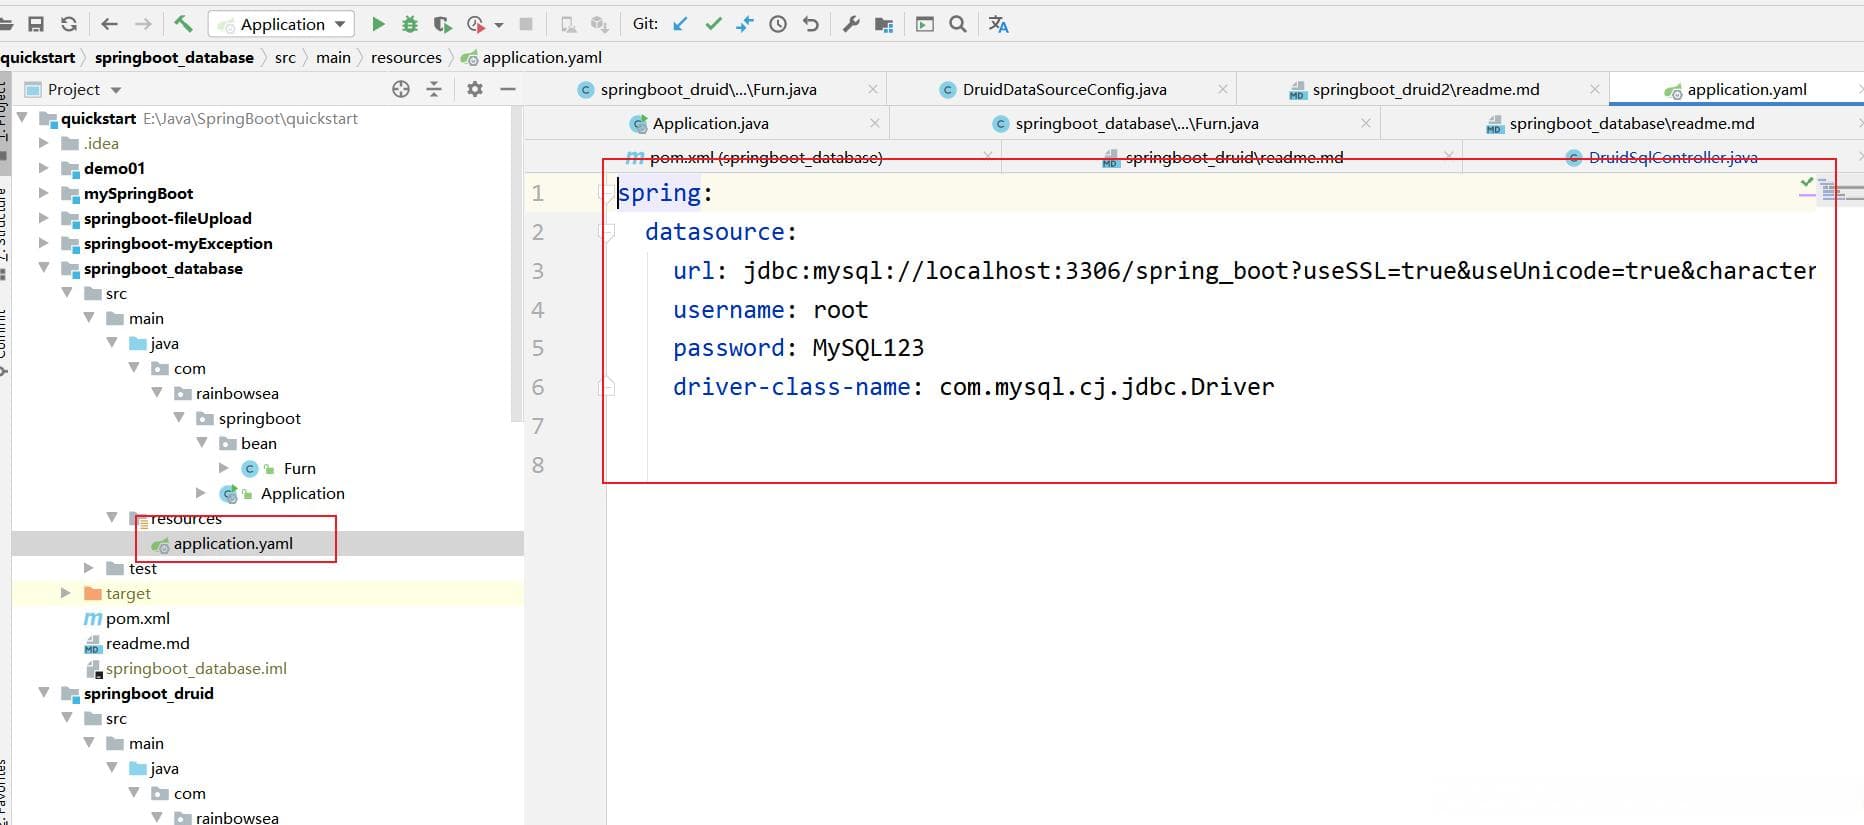Locate opened file with target icon

[x=401, y=89]
